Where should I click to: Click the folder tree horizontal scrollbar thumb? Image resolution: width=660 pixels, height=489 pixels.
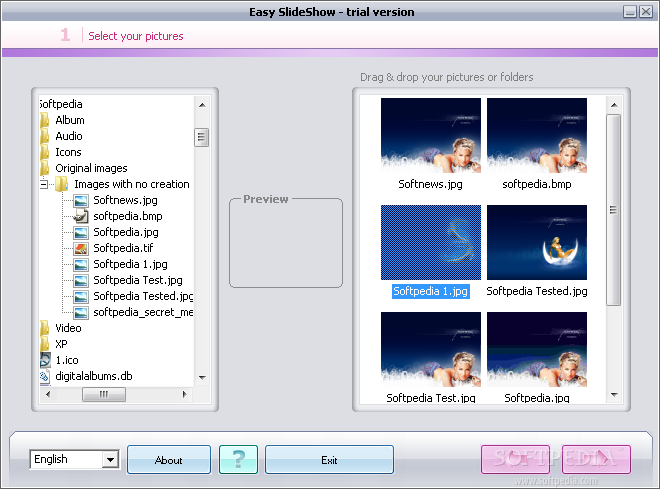pyautogui.click(x=104, y=394)
